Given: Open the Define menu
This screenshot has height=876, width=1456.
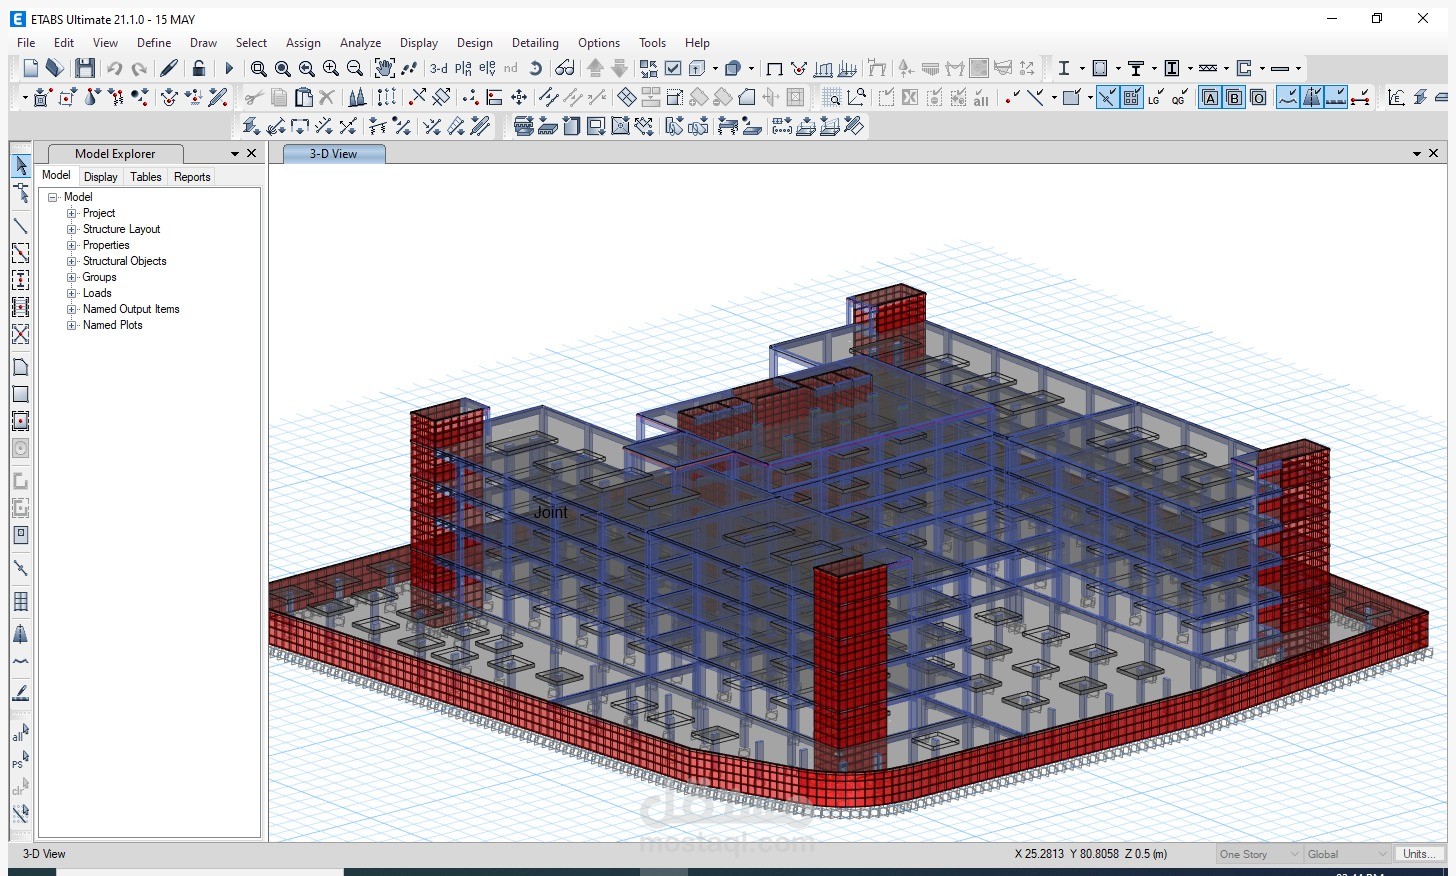Looking at the screenshot, I should [x=154, y=43].
